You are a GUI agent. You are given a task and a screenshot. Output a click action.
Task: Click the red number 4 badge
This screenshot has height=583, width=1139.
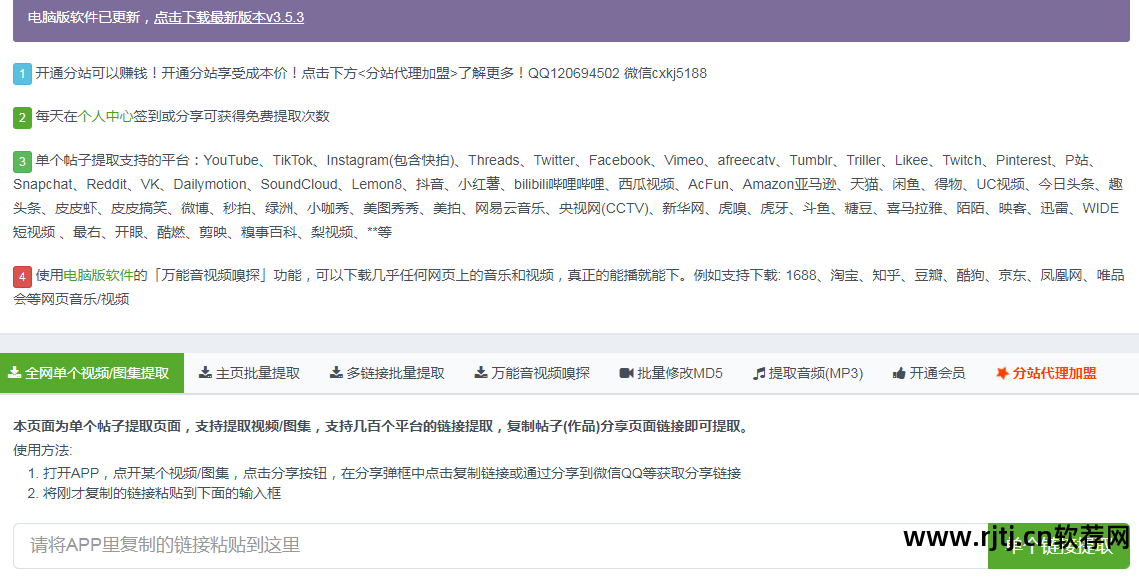click(x=23, y=277)
